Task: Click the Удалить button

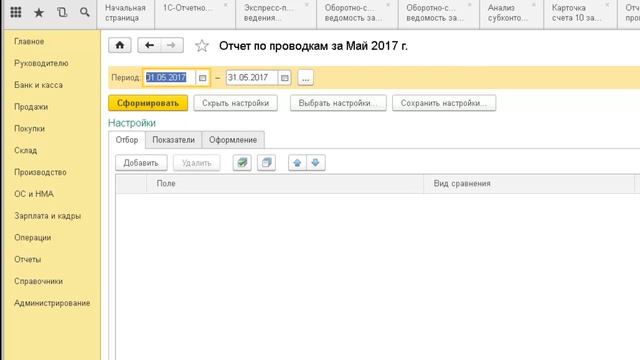Action: point(197,163)
